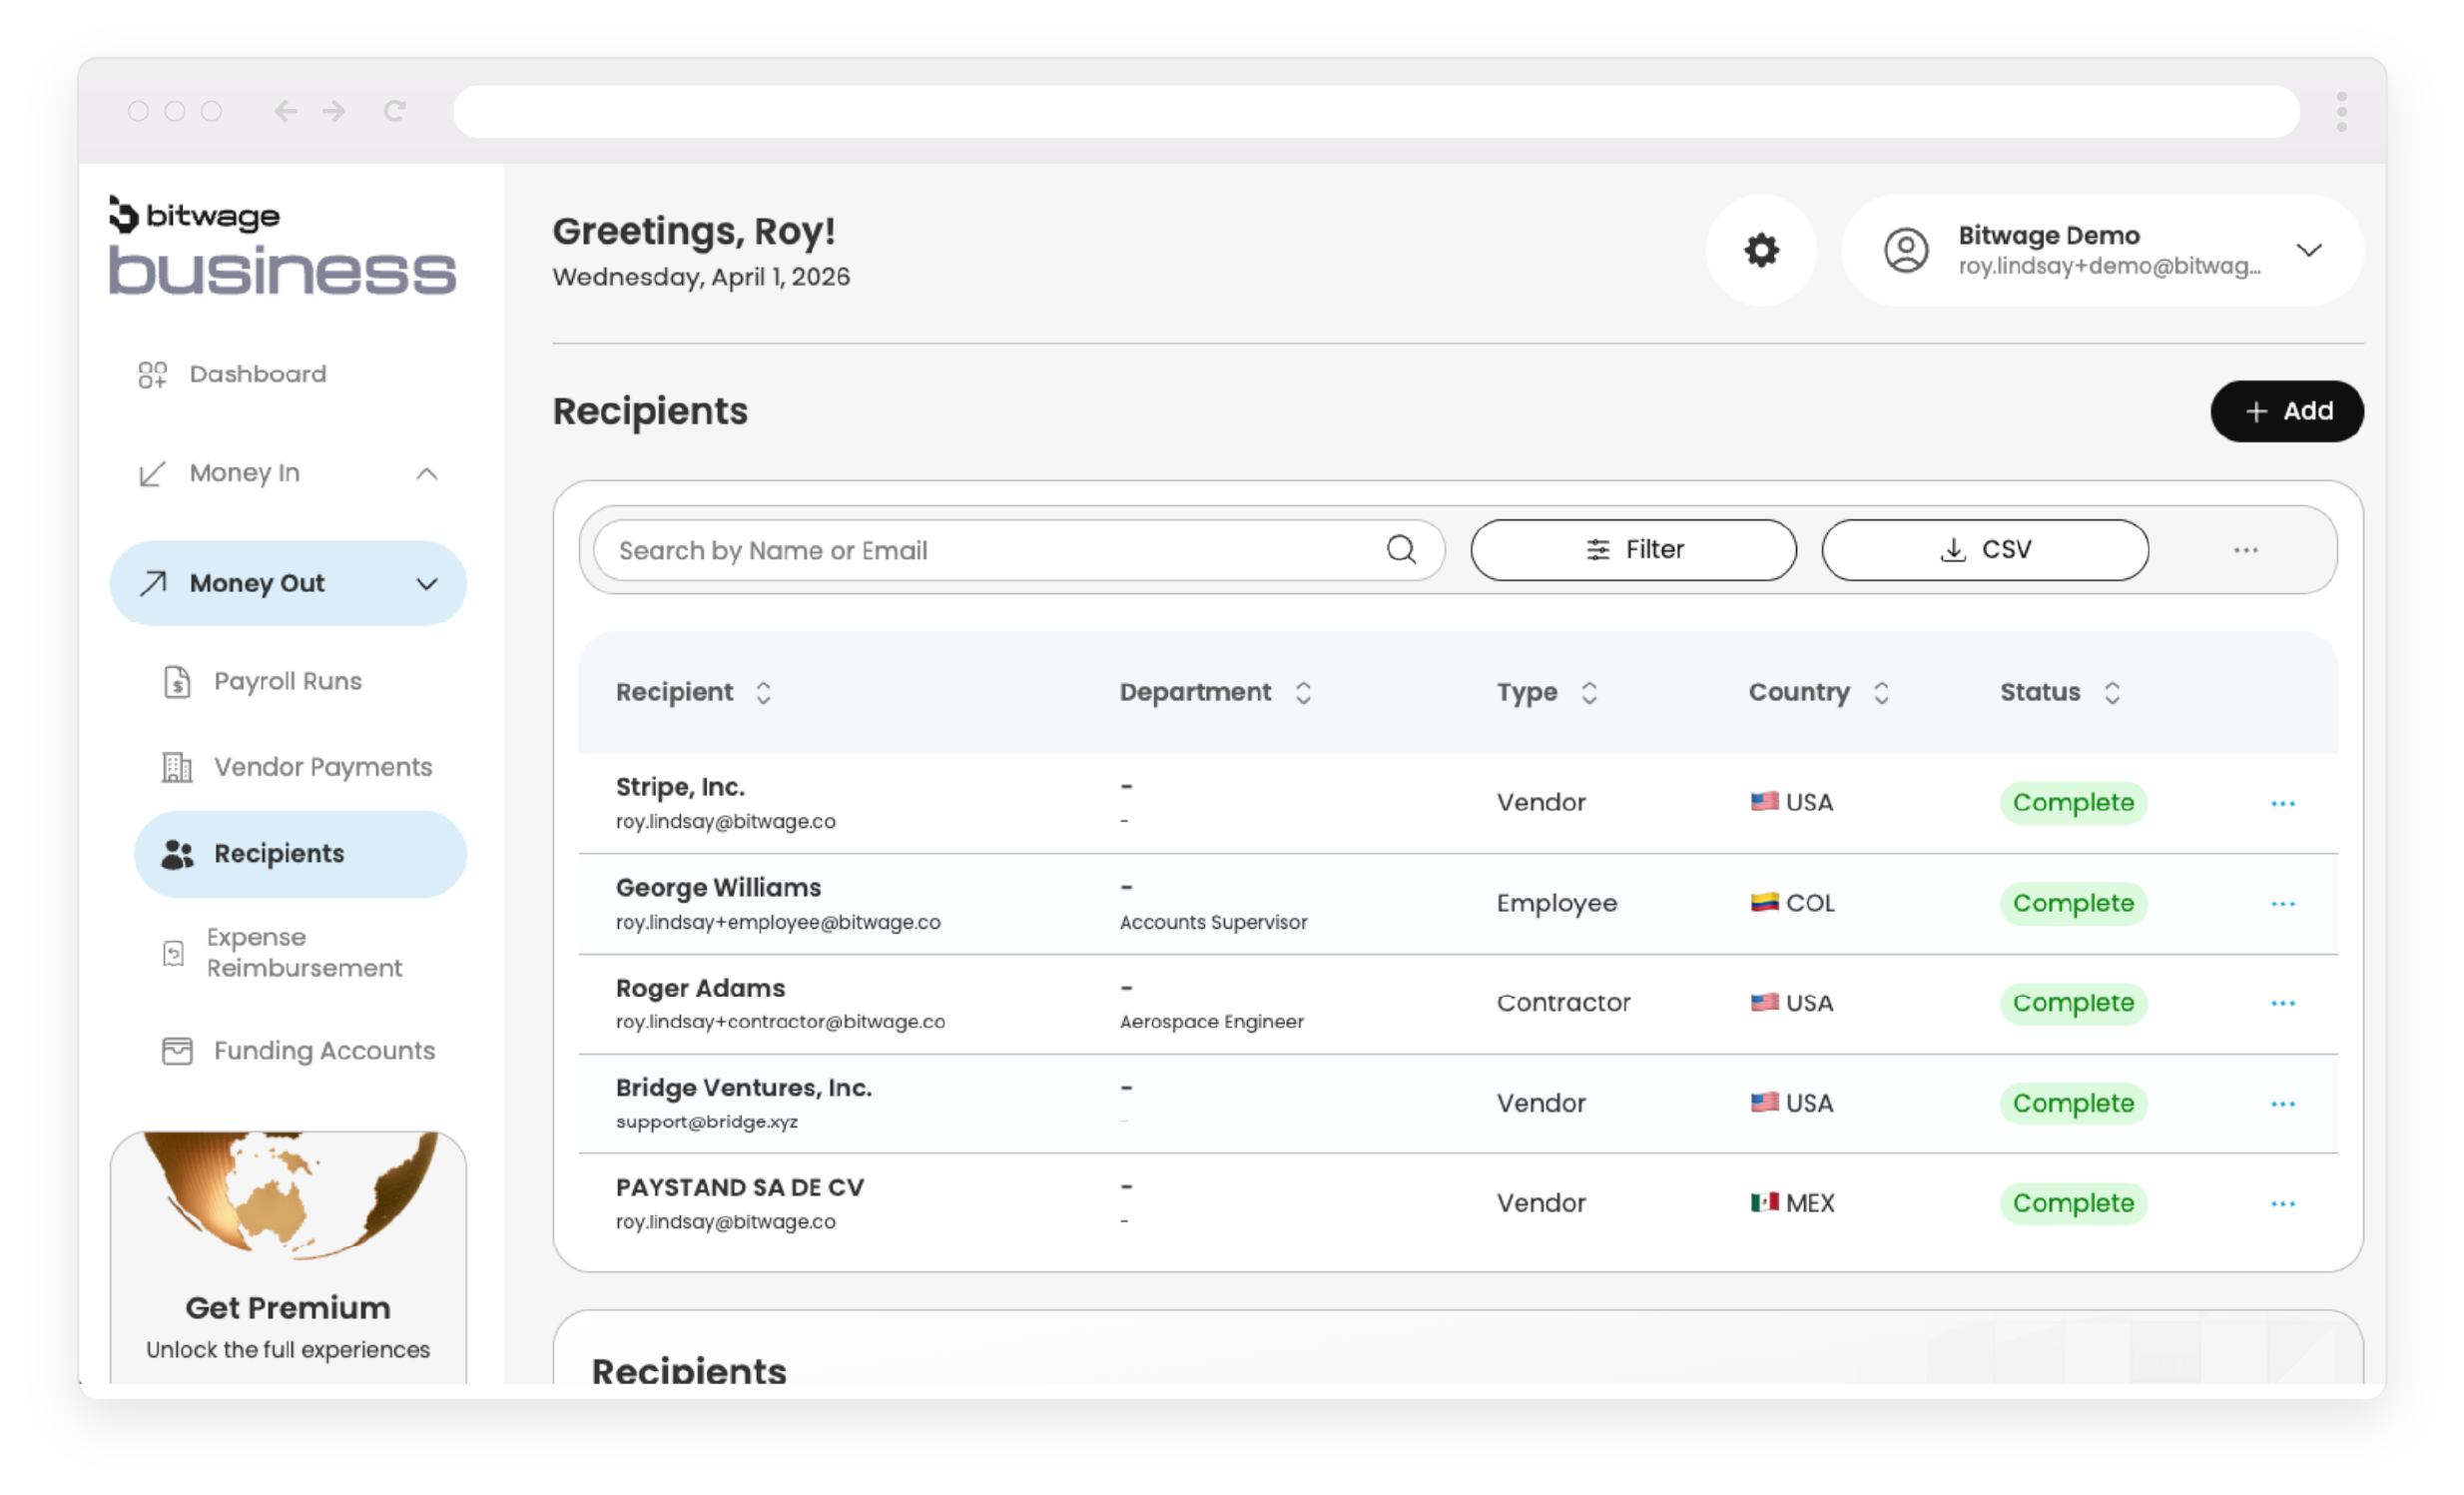This screenshot has height=1495, width=2464.
Task: Click the Complete status badge for Stripe, Inc.
Action: coord(2073,803)
